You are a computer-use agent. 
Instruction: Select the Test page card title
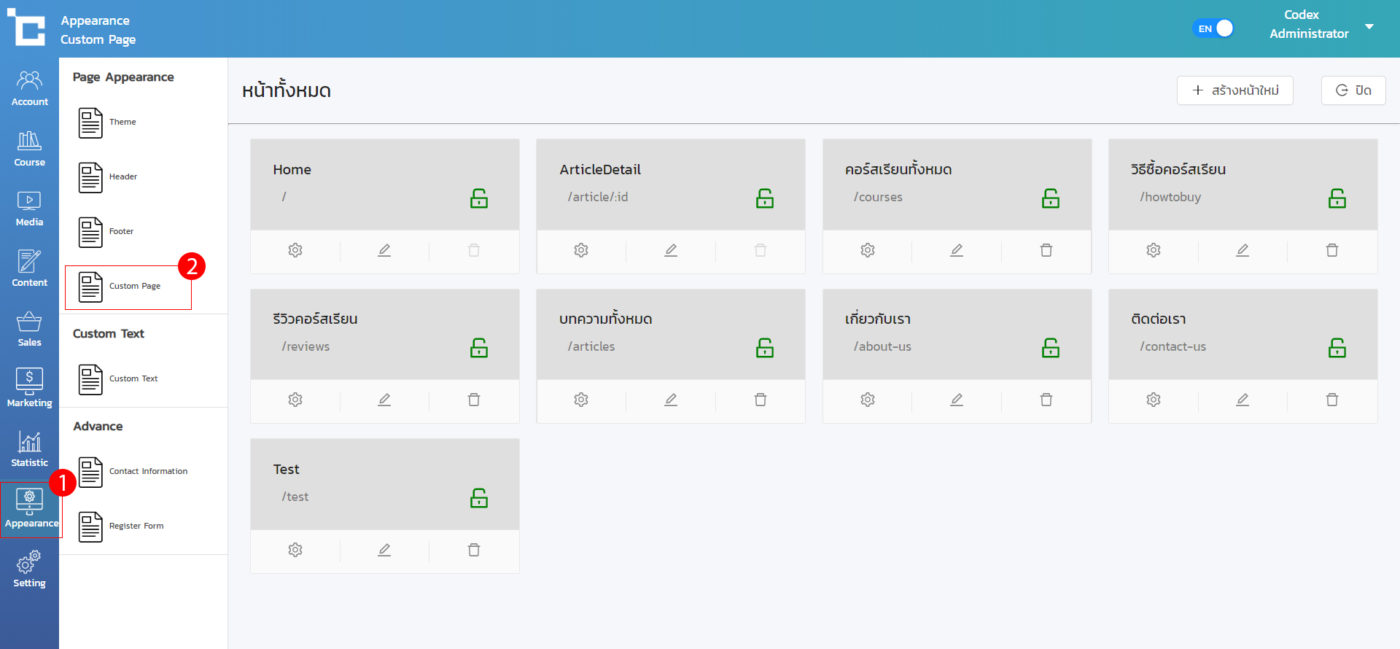[x=286, y=469]
